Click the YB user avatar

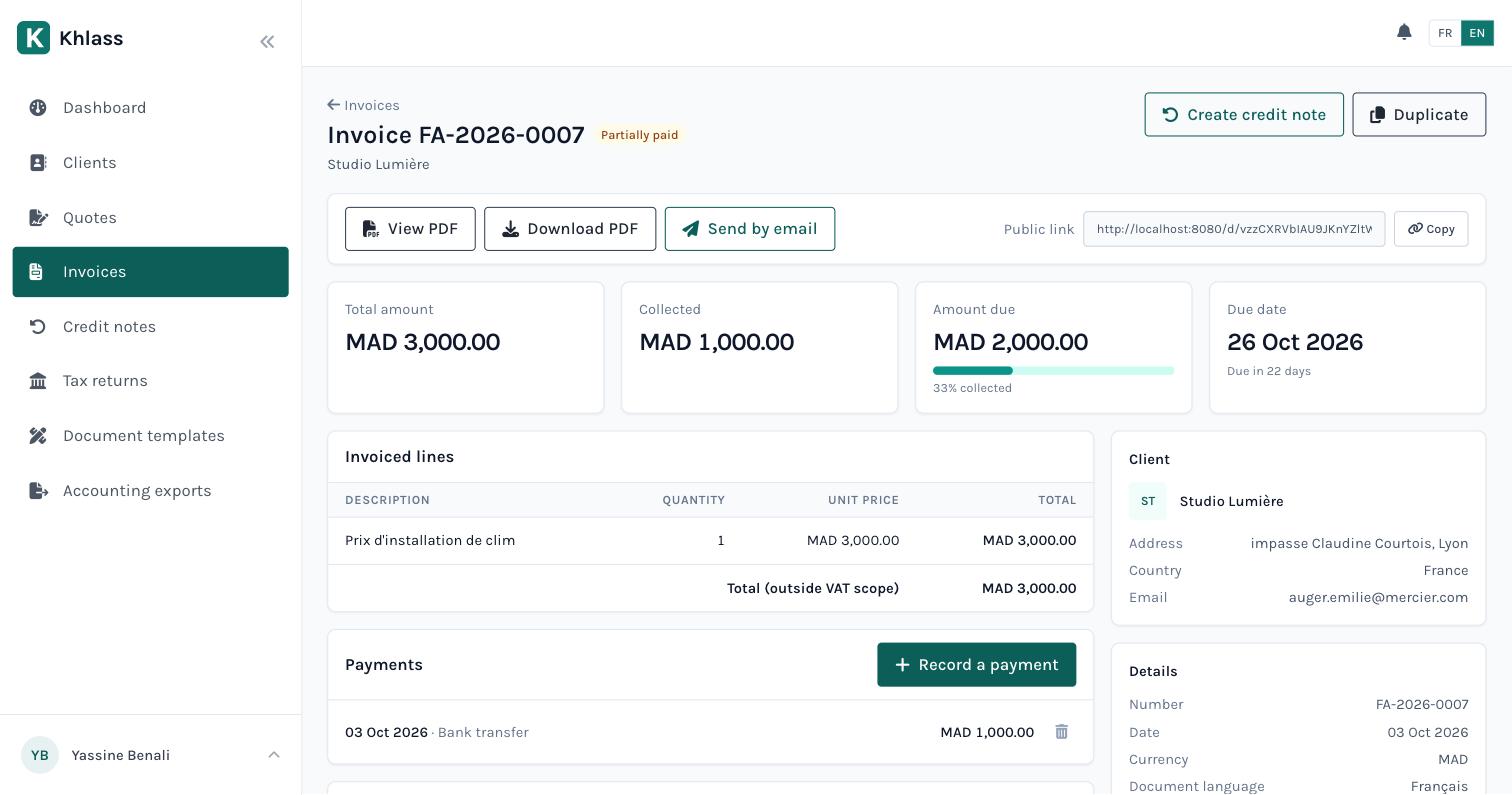coord(40,755)
